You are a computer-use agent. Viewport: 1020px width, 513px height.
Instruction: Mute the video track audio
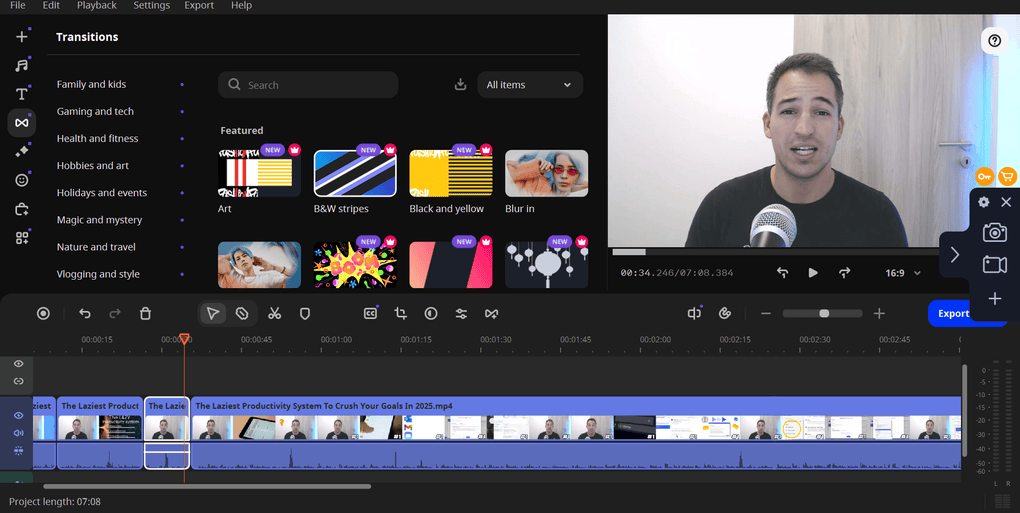point(18,433)
